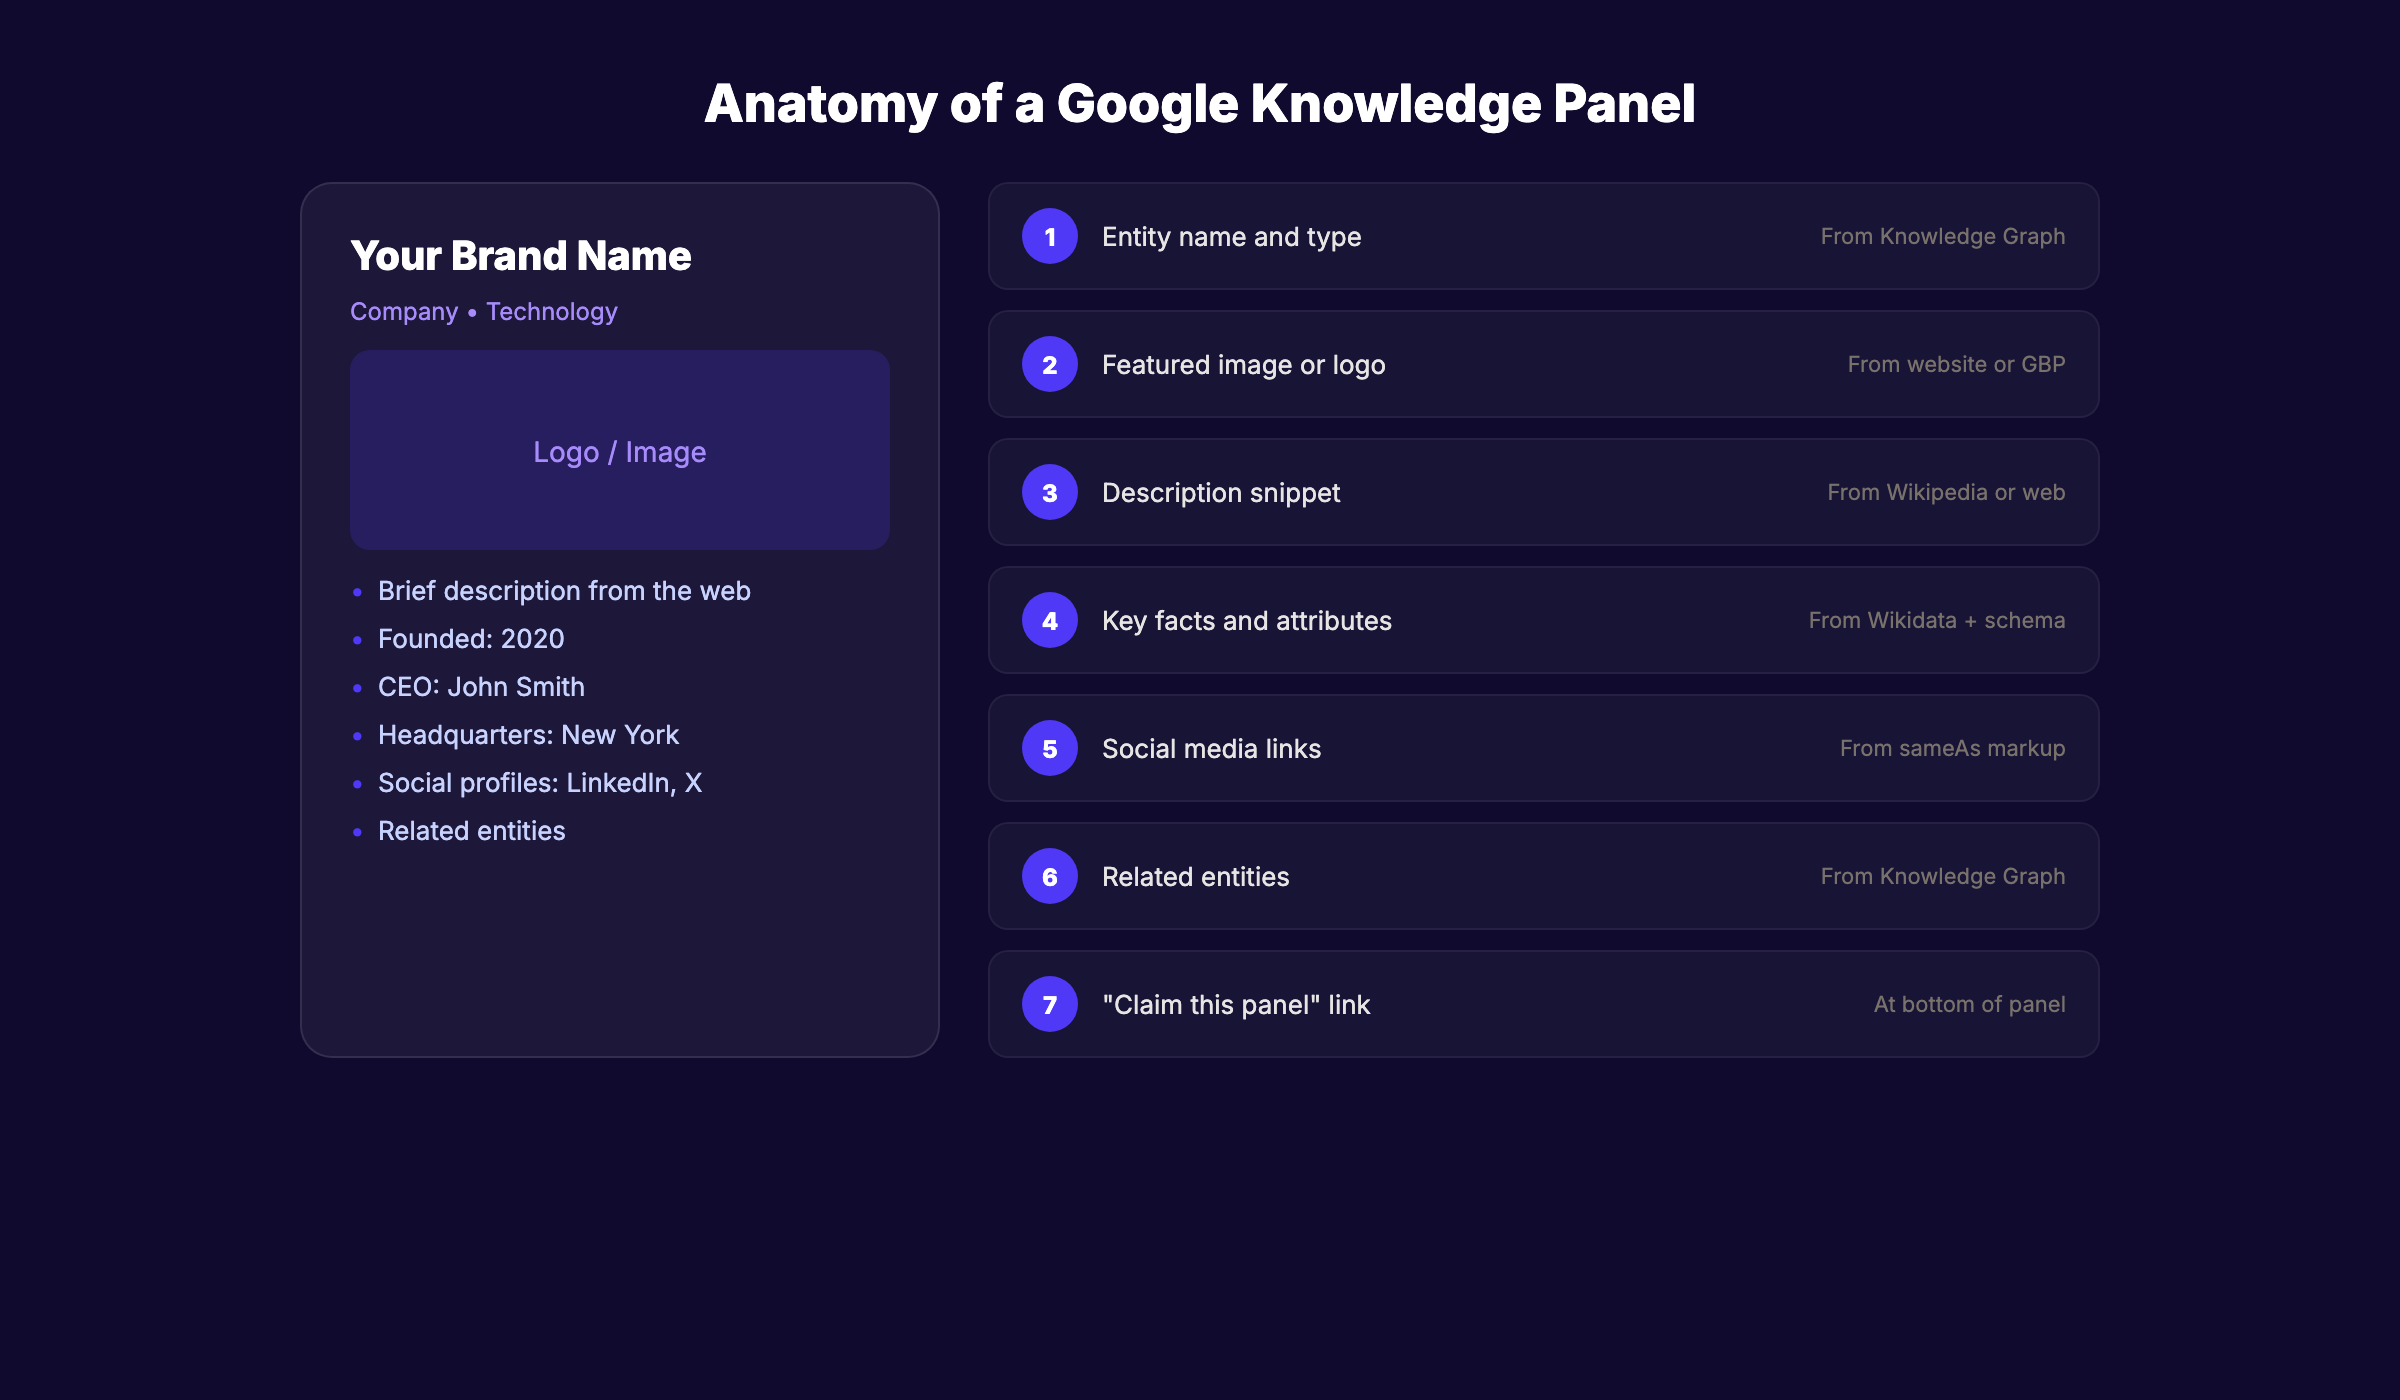
Task: Click the 'Your Brand Name' heading
Action: (521, 255)
